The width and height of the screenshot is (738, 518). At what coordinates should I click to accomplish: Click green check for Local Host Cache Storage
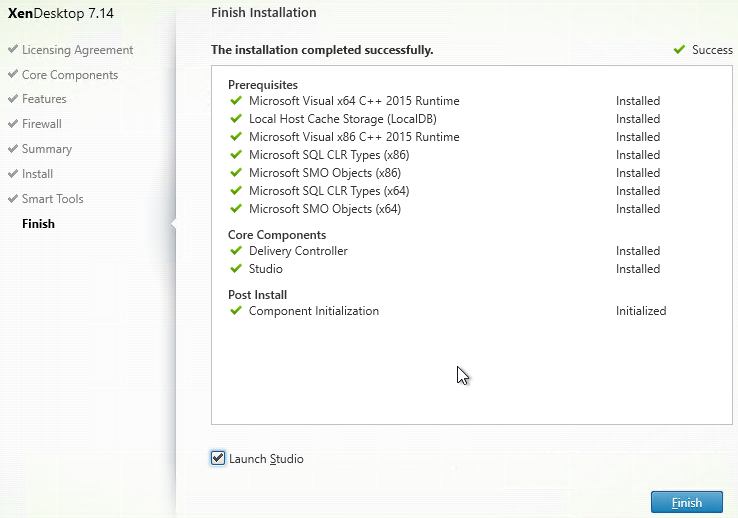coord(236,118)
